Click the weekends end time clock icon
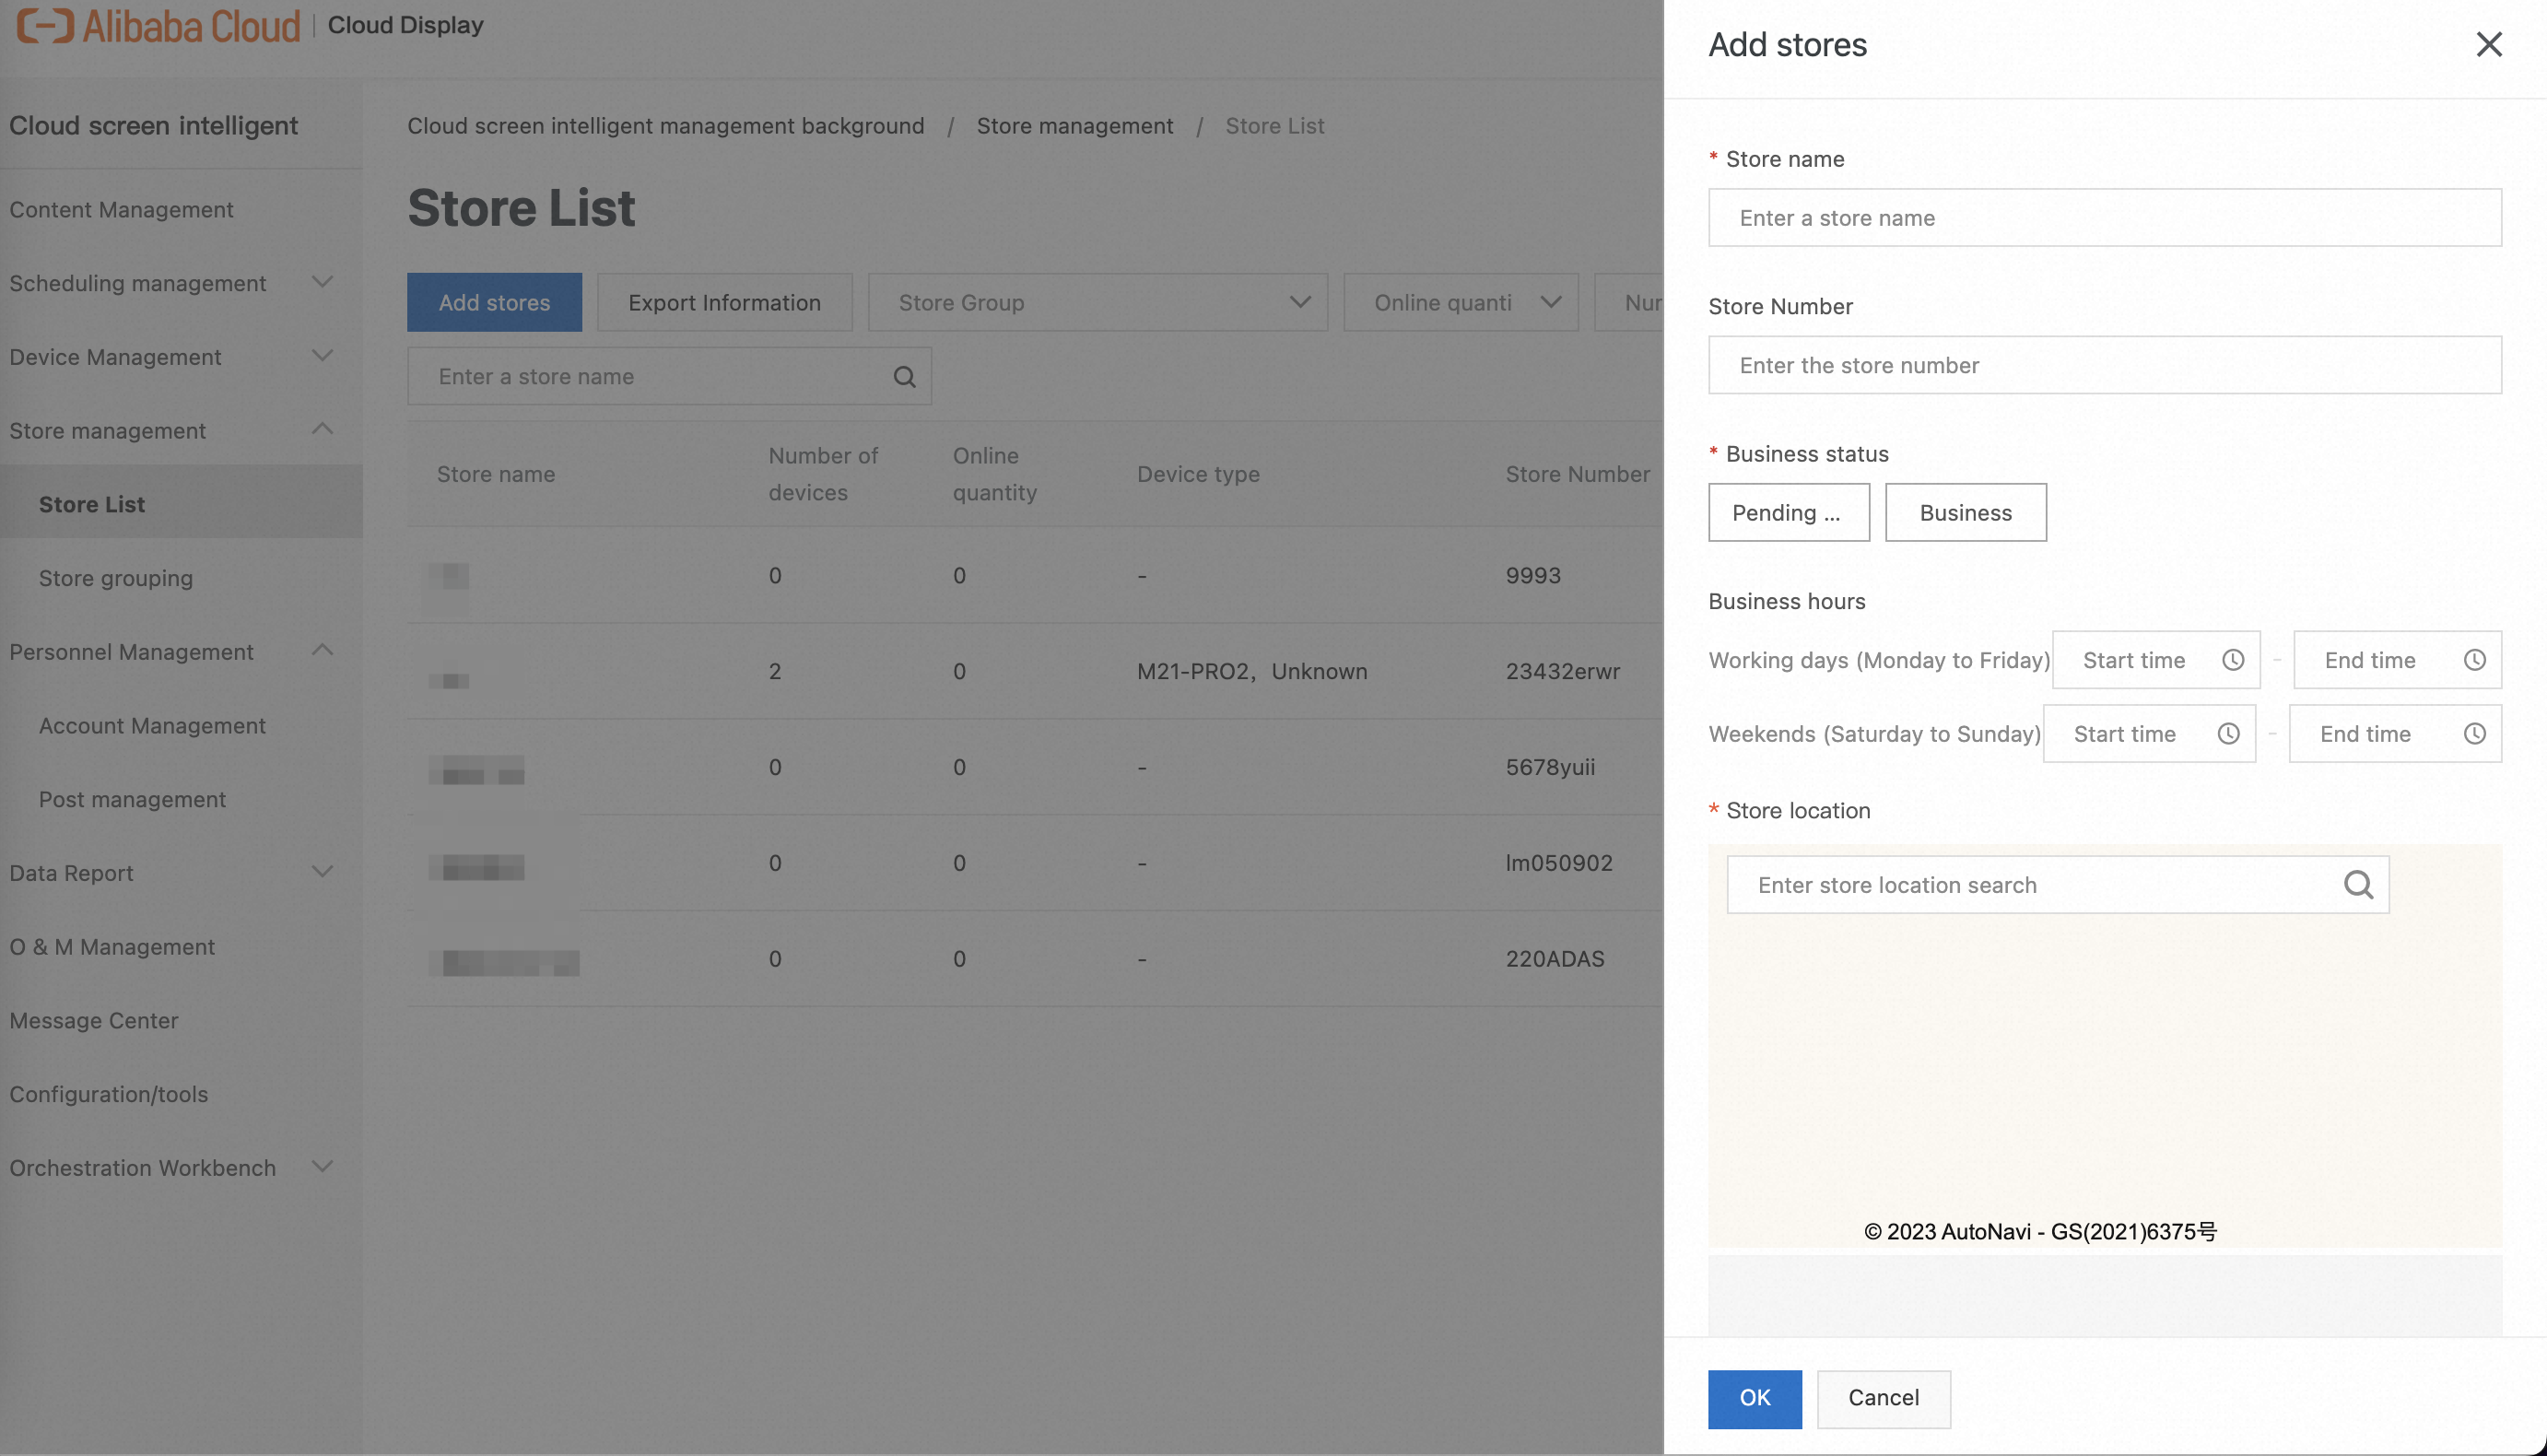Screen dimensions: 2547x1456 (x=2474, y=734)
